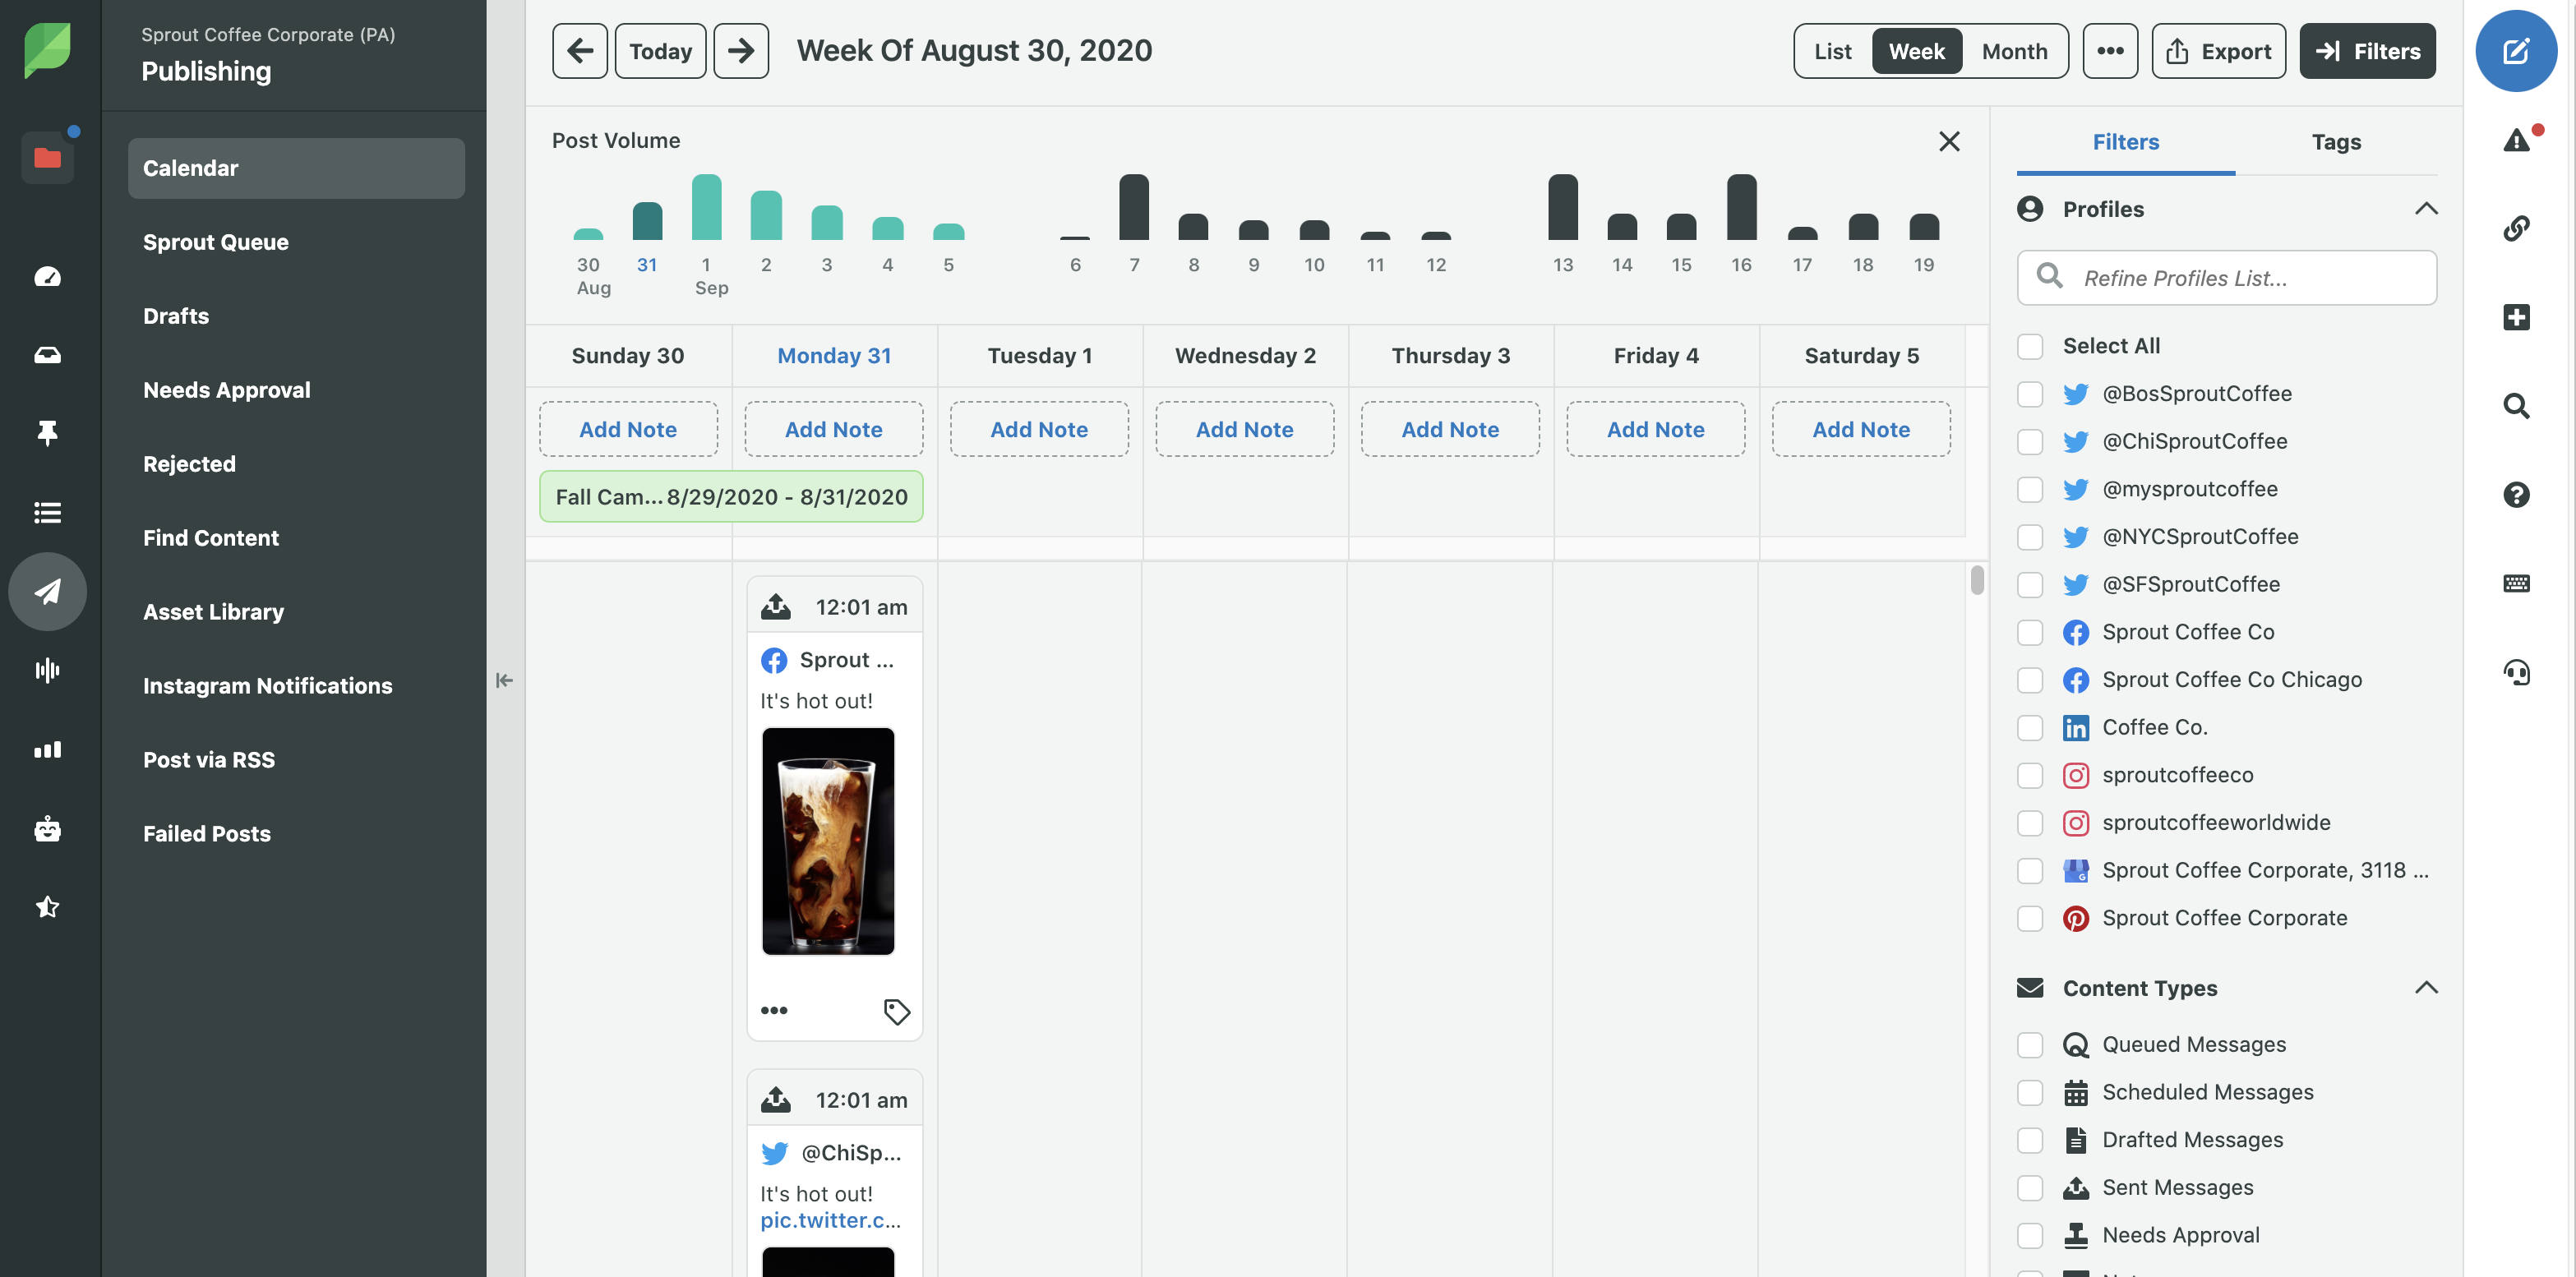
Task: Open the keyboard shortcuts icon
Action: (2516, 583)
